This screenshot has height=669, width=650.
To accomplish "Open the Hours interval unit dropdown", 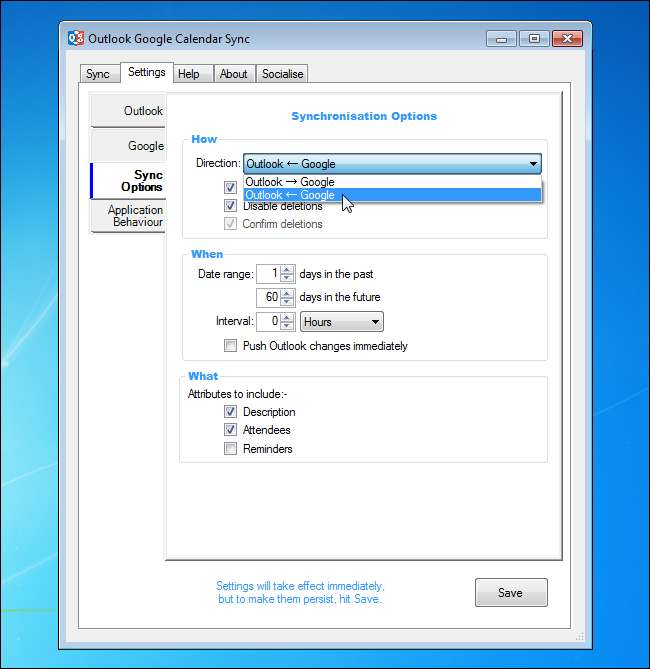I will [342, 322].
